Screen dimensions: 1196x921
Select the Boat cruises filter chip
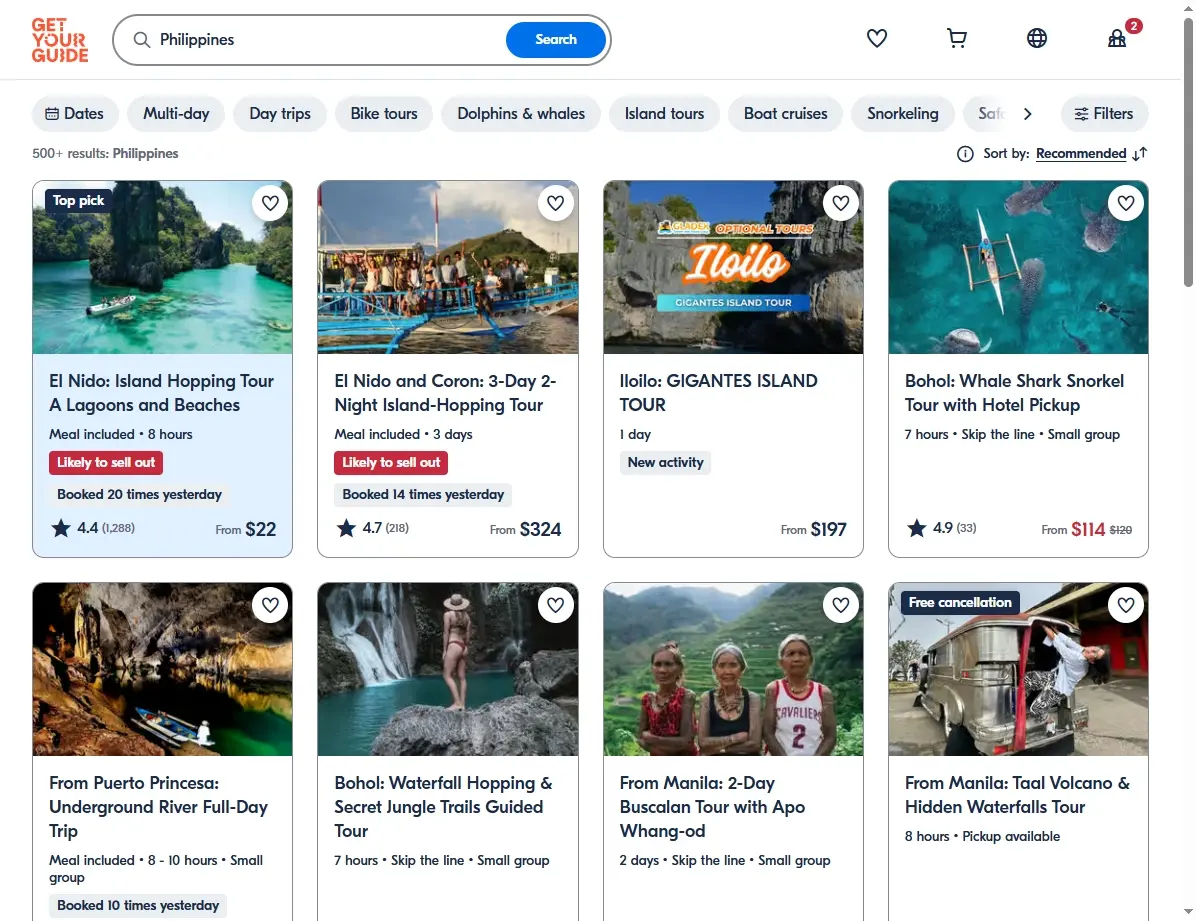[786, 114]
